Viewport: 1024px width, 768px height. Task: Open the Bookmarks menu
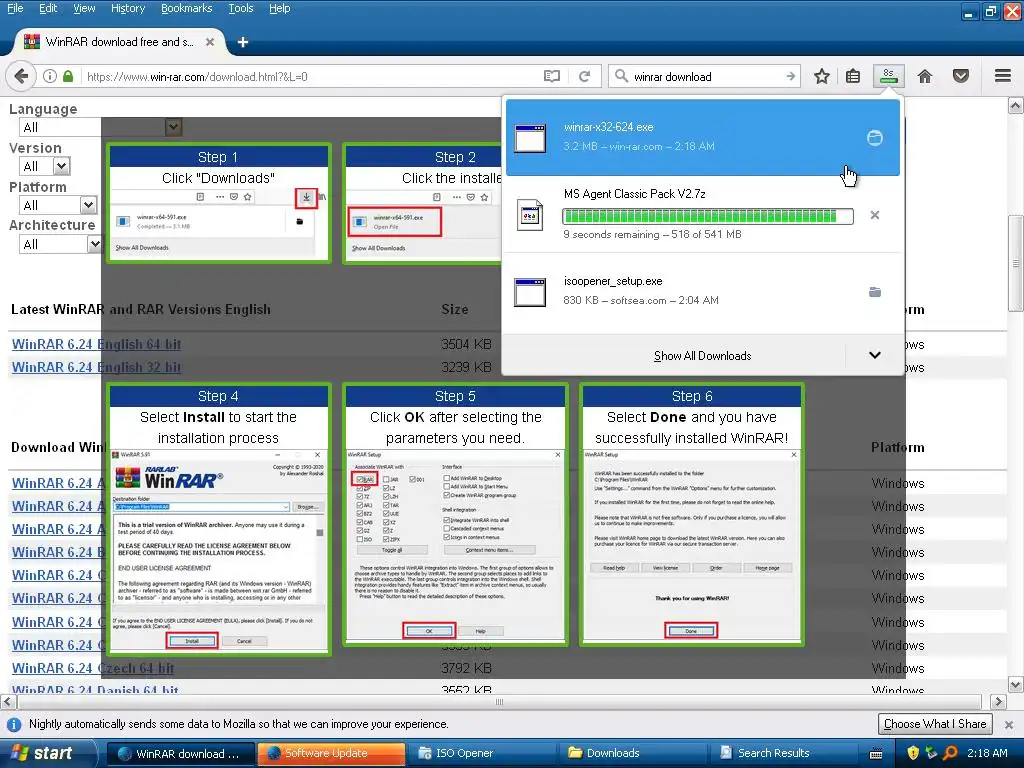point(187,8)
